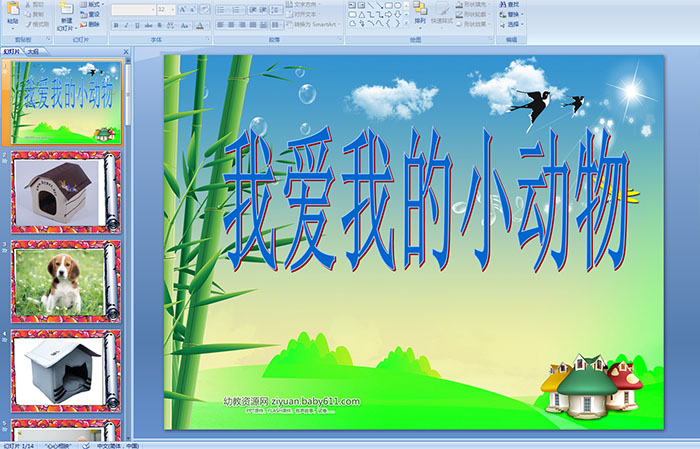Switch to the Outline (大纲) tab
Viewport: 700px width, 449px height.
[x=33, y=51]
